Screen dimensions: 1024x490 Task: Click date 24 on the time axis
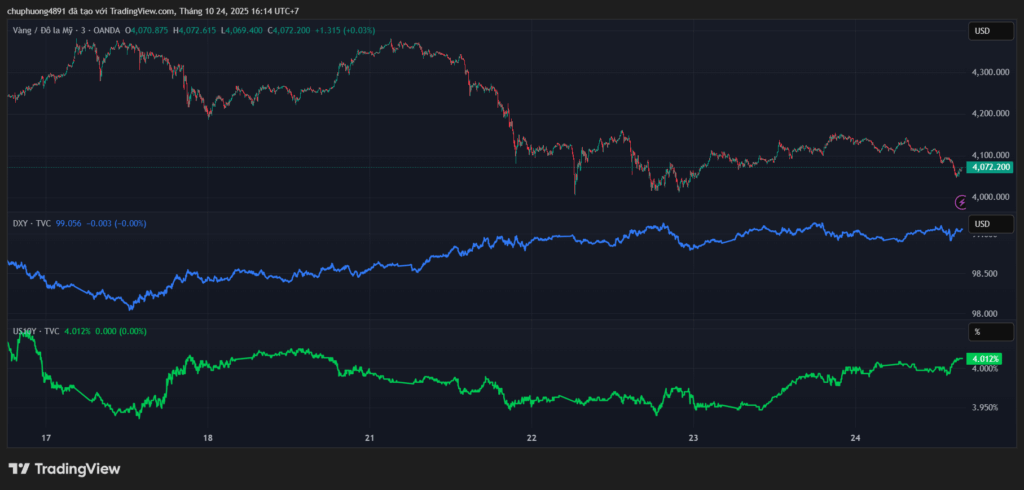click(x=855, y=438)
